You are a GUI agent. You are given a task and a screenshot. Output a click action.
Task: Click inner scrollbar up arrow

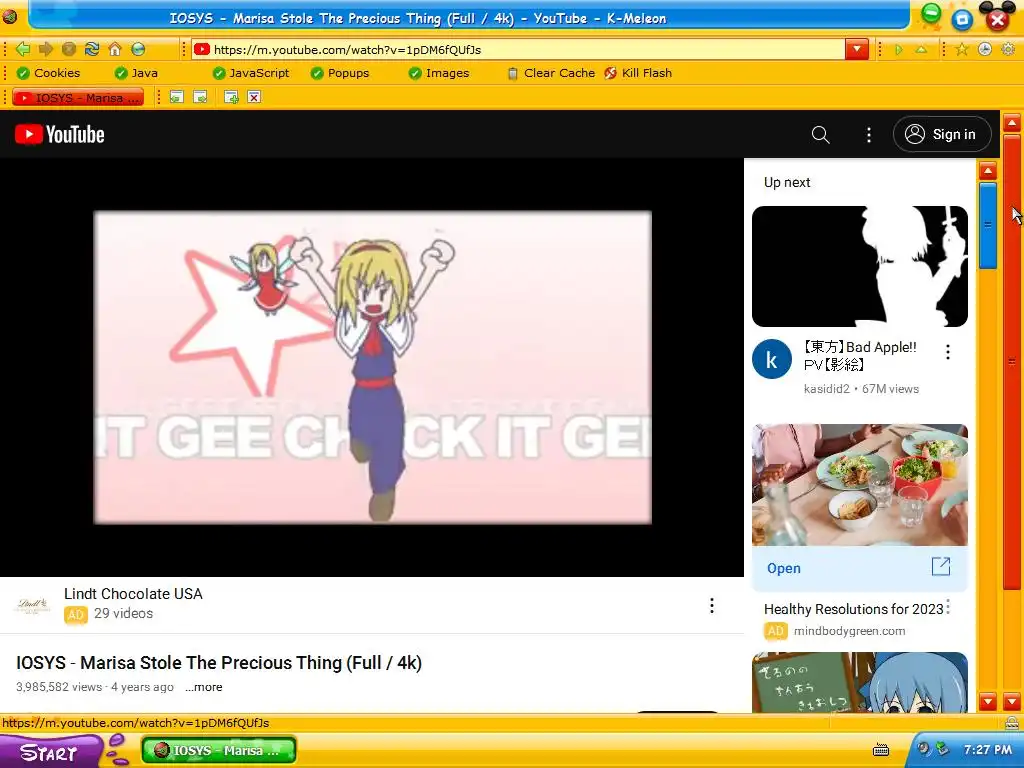[x=988, y=171]
